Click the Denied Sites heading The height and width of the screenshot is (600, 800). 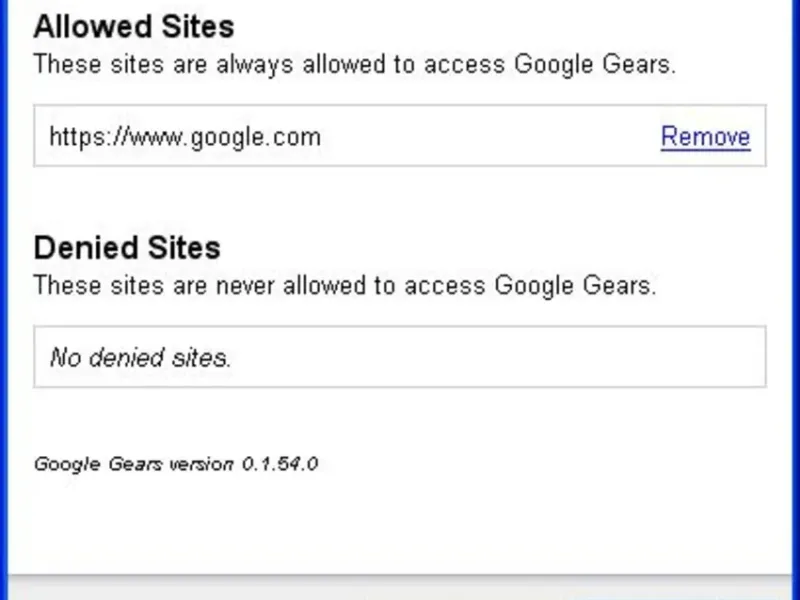[127, 247]
